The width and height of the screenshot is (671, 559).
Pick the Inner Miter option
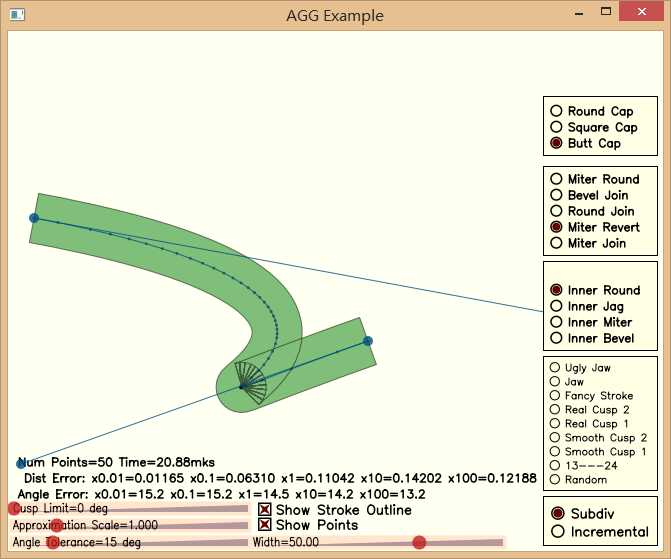tap(591, 322)
